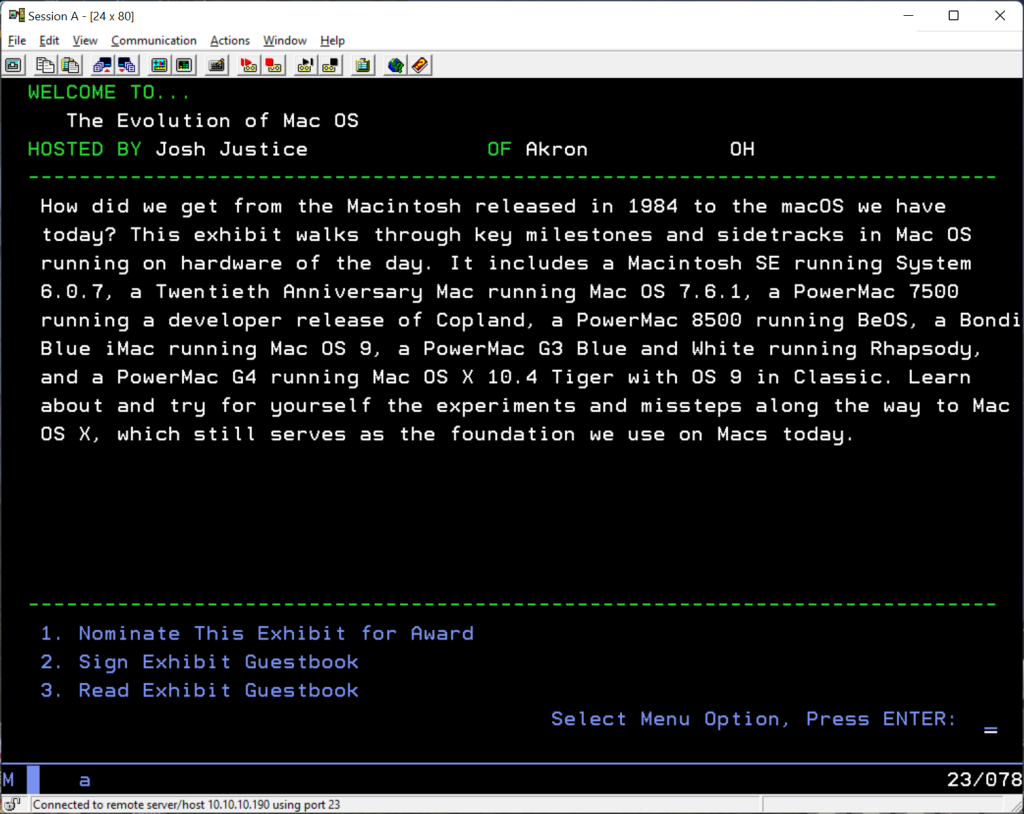The height and width of the screenshot is (814, 1024).
Task: Click the 'HOSTED BY' label
Action: click(85, 150)
